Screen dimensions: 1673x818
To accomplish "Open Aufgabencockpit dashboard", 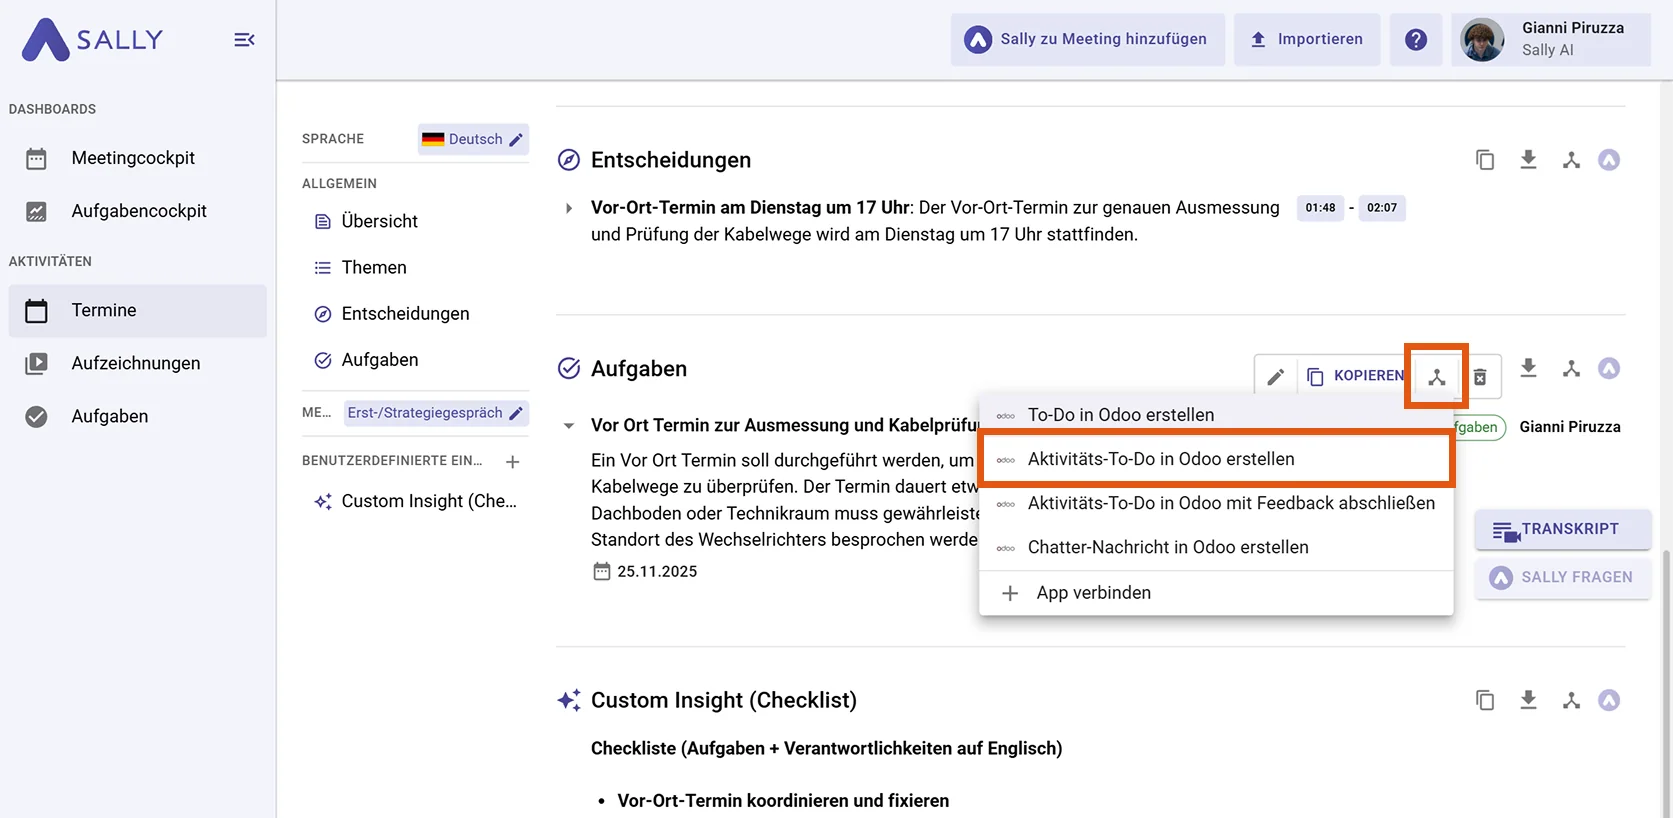I will pos(138,211).
